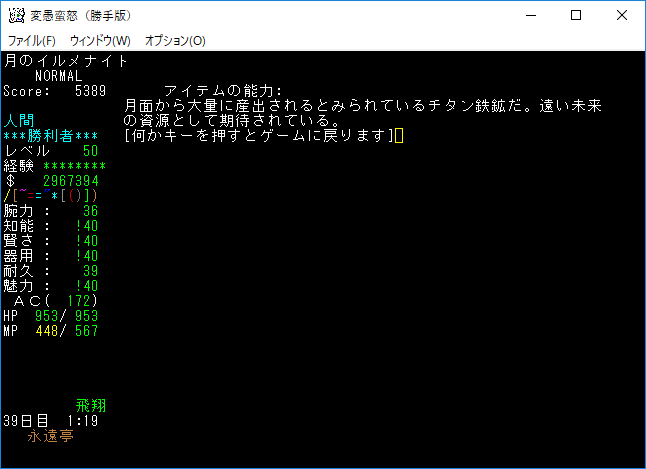Open the ファイル(F) menu
This screenshot has width=646, height=469.
tap(32, 41)
